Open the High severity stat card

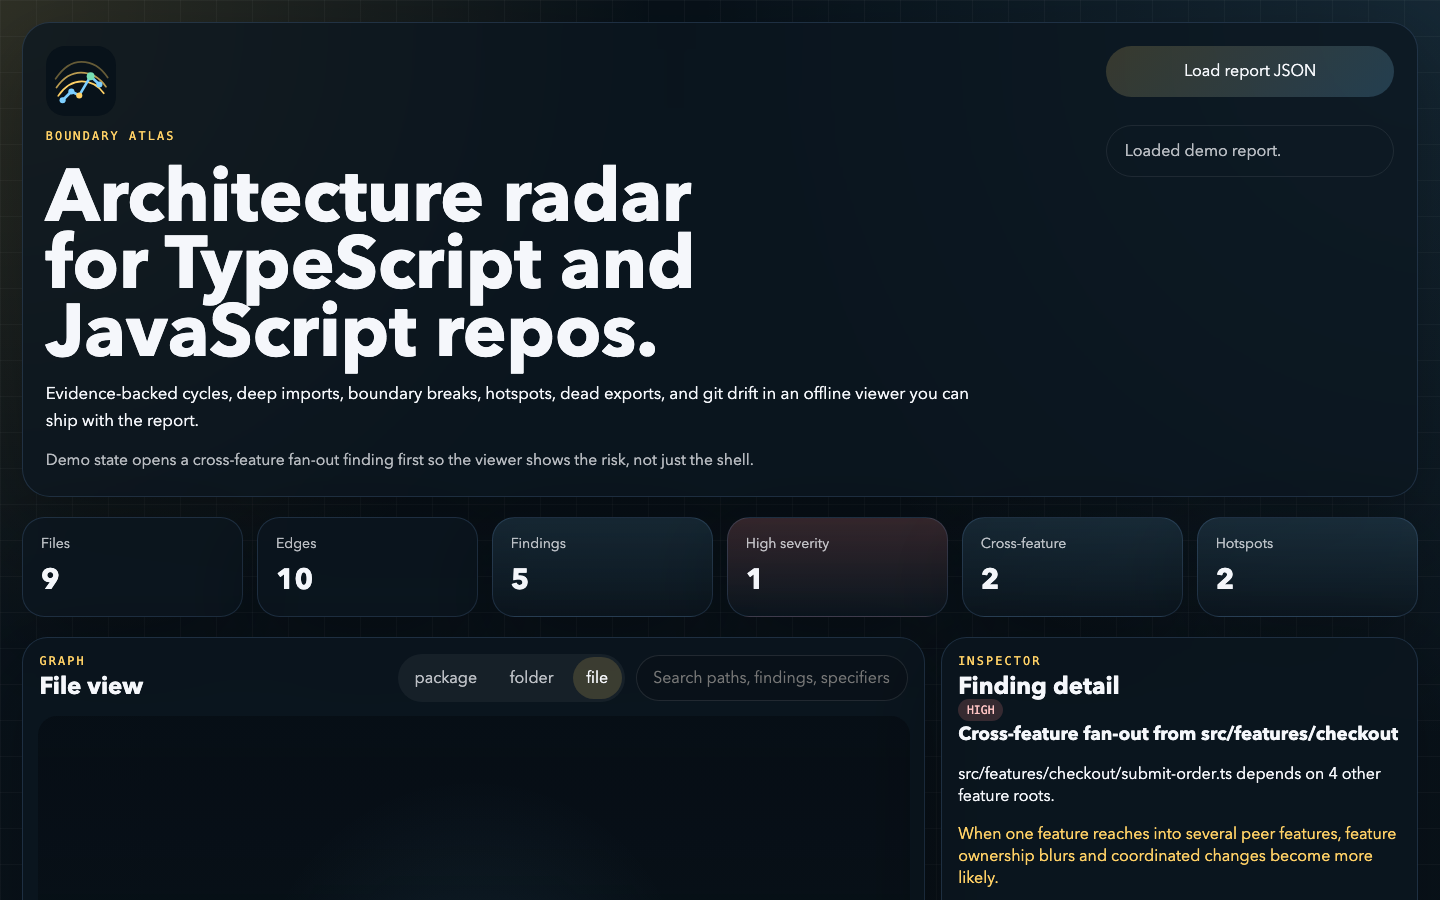tap(837, 566)
